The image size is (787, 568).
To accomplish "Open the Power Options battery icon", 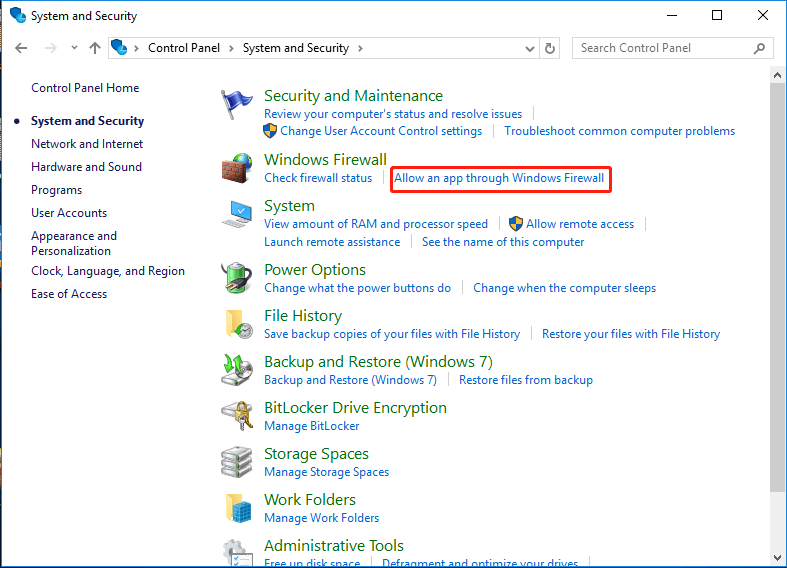I will (237, 278).
